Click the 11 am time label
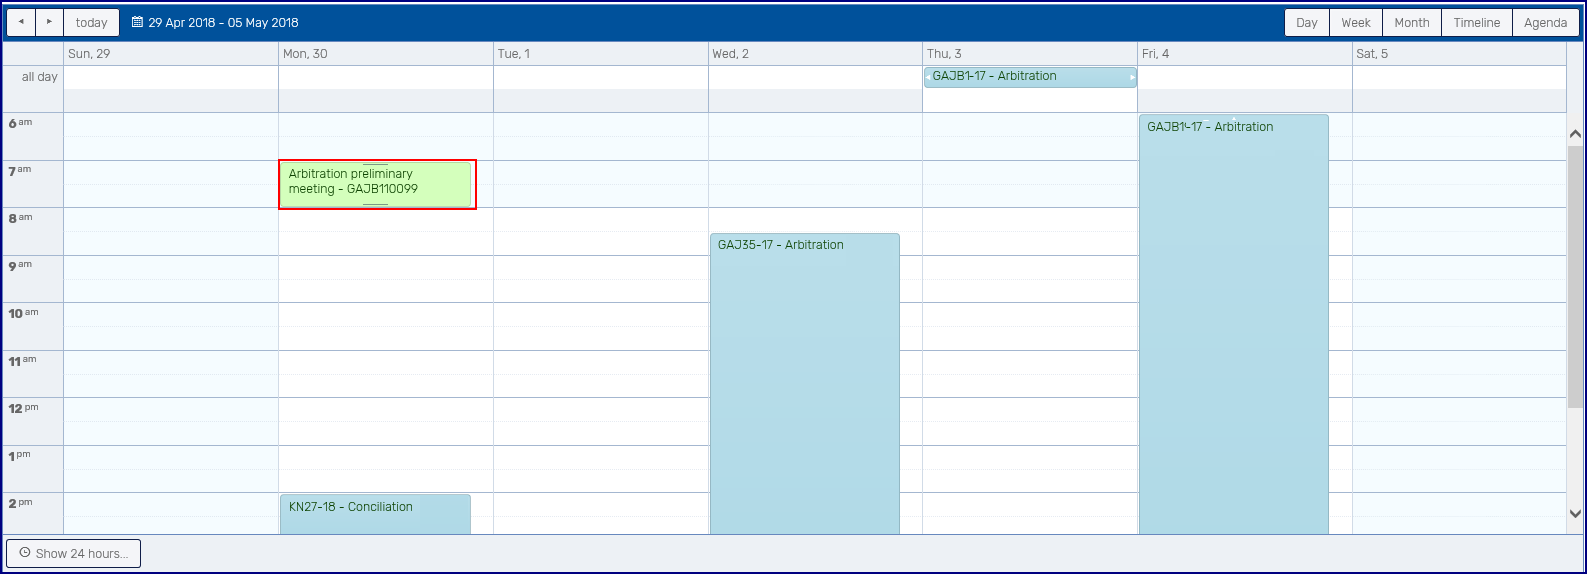 (22, 361)
